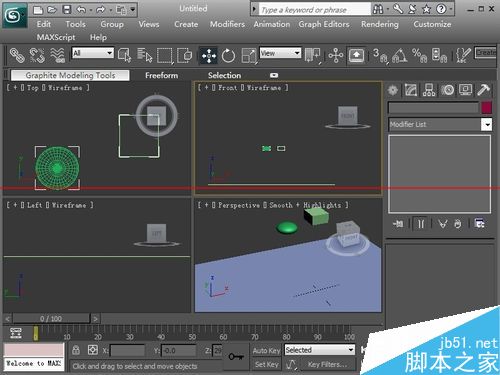
Task: Select the Bind to Space Warp tool
Action: click(57, 55)
